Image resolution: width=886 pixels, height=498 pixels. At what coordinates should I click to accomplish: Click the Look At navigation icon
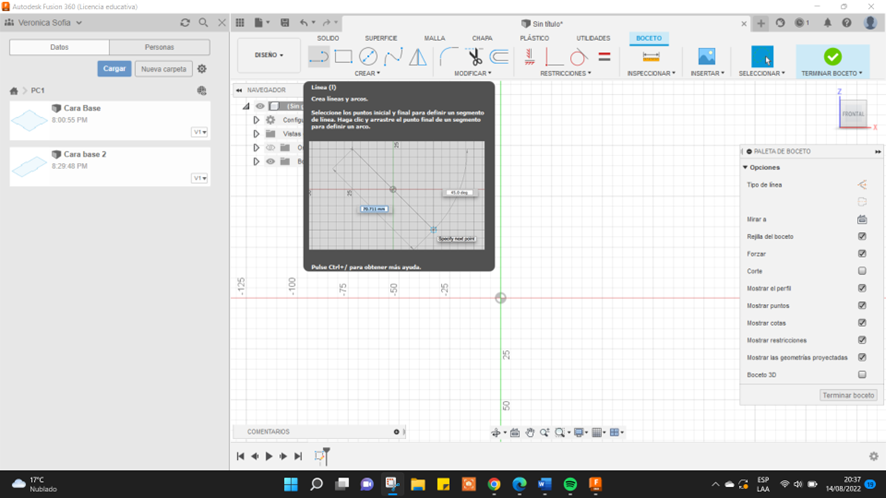click(x=515, y=432)
